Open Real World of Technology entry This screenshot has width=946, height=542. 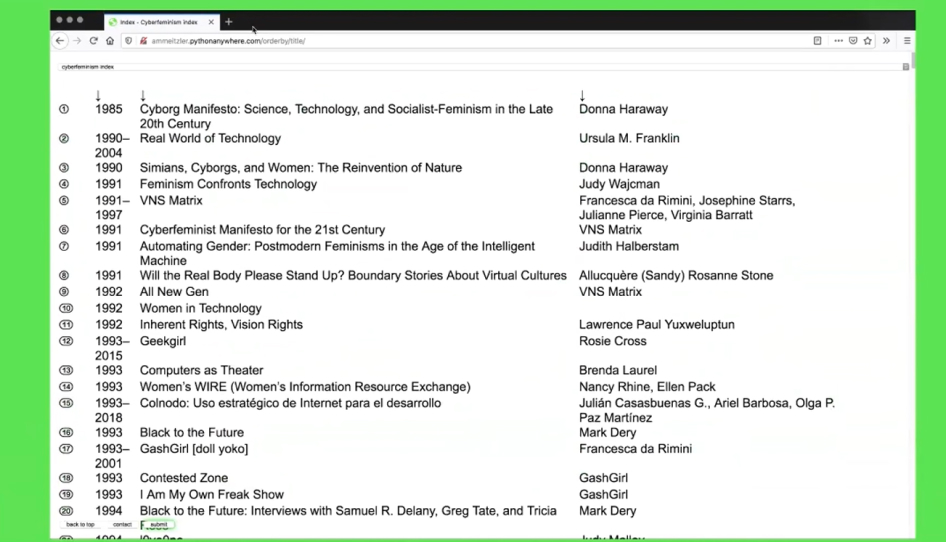click(211, 138)
